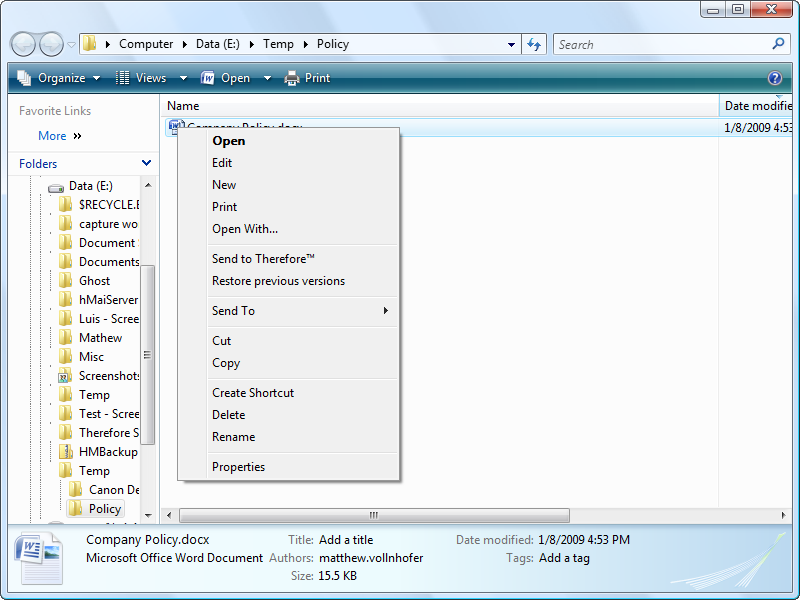Click the More link under Favorite Links

(x=52, y=135)
